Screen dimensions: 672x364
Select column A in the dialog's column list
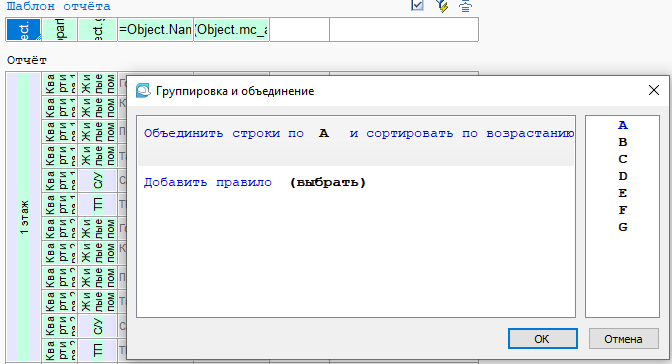coord(623,125)
